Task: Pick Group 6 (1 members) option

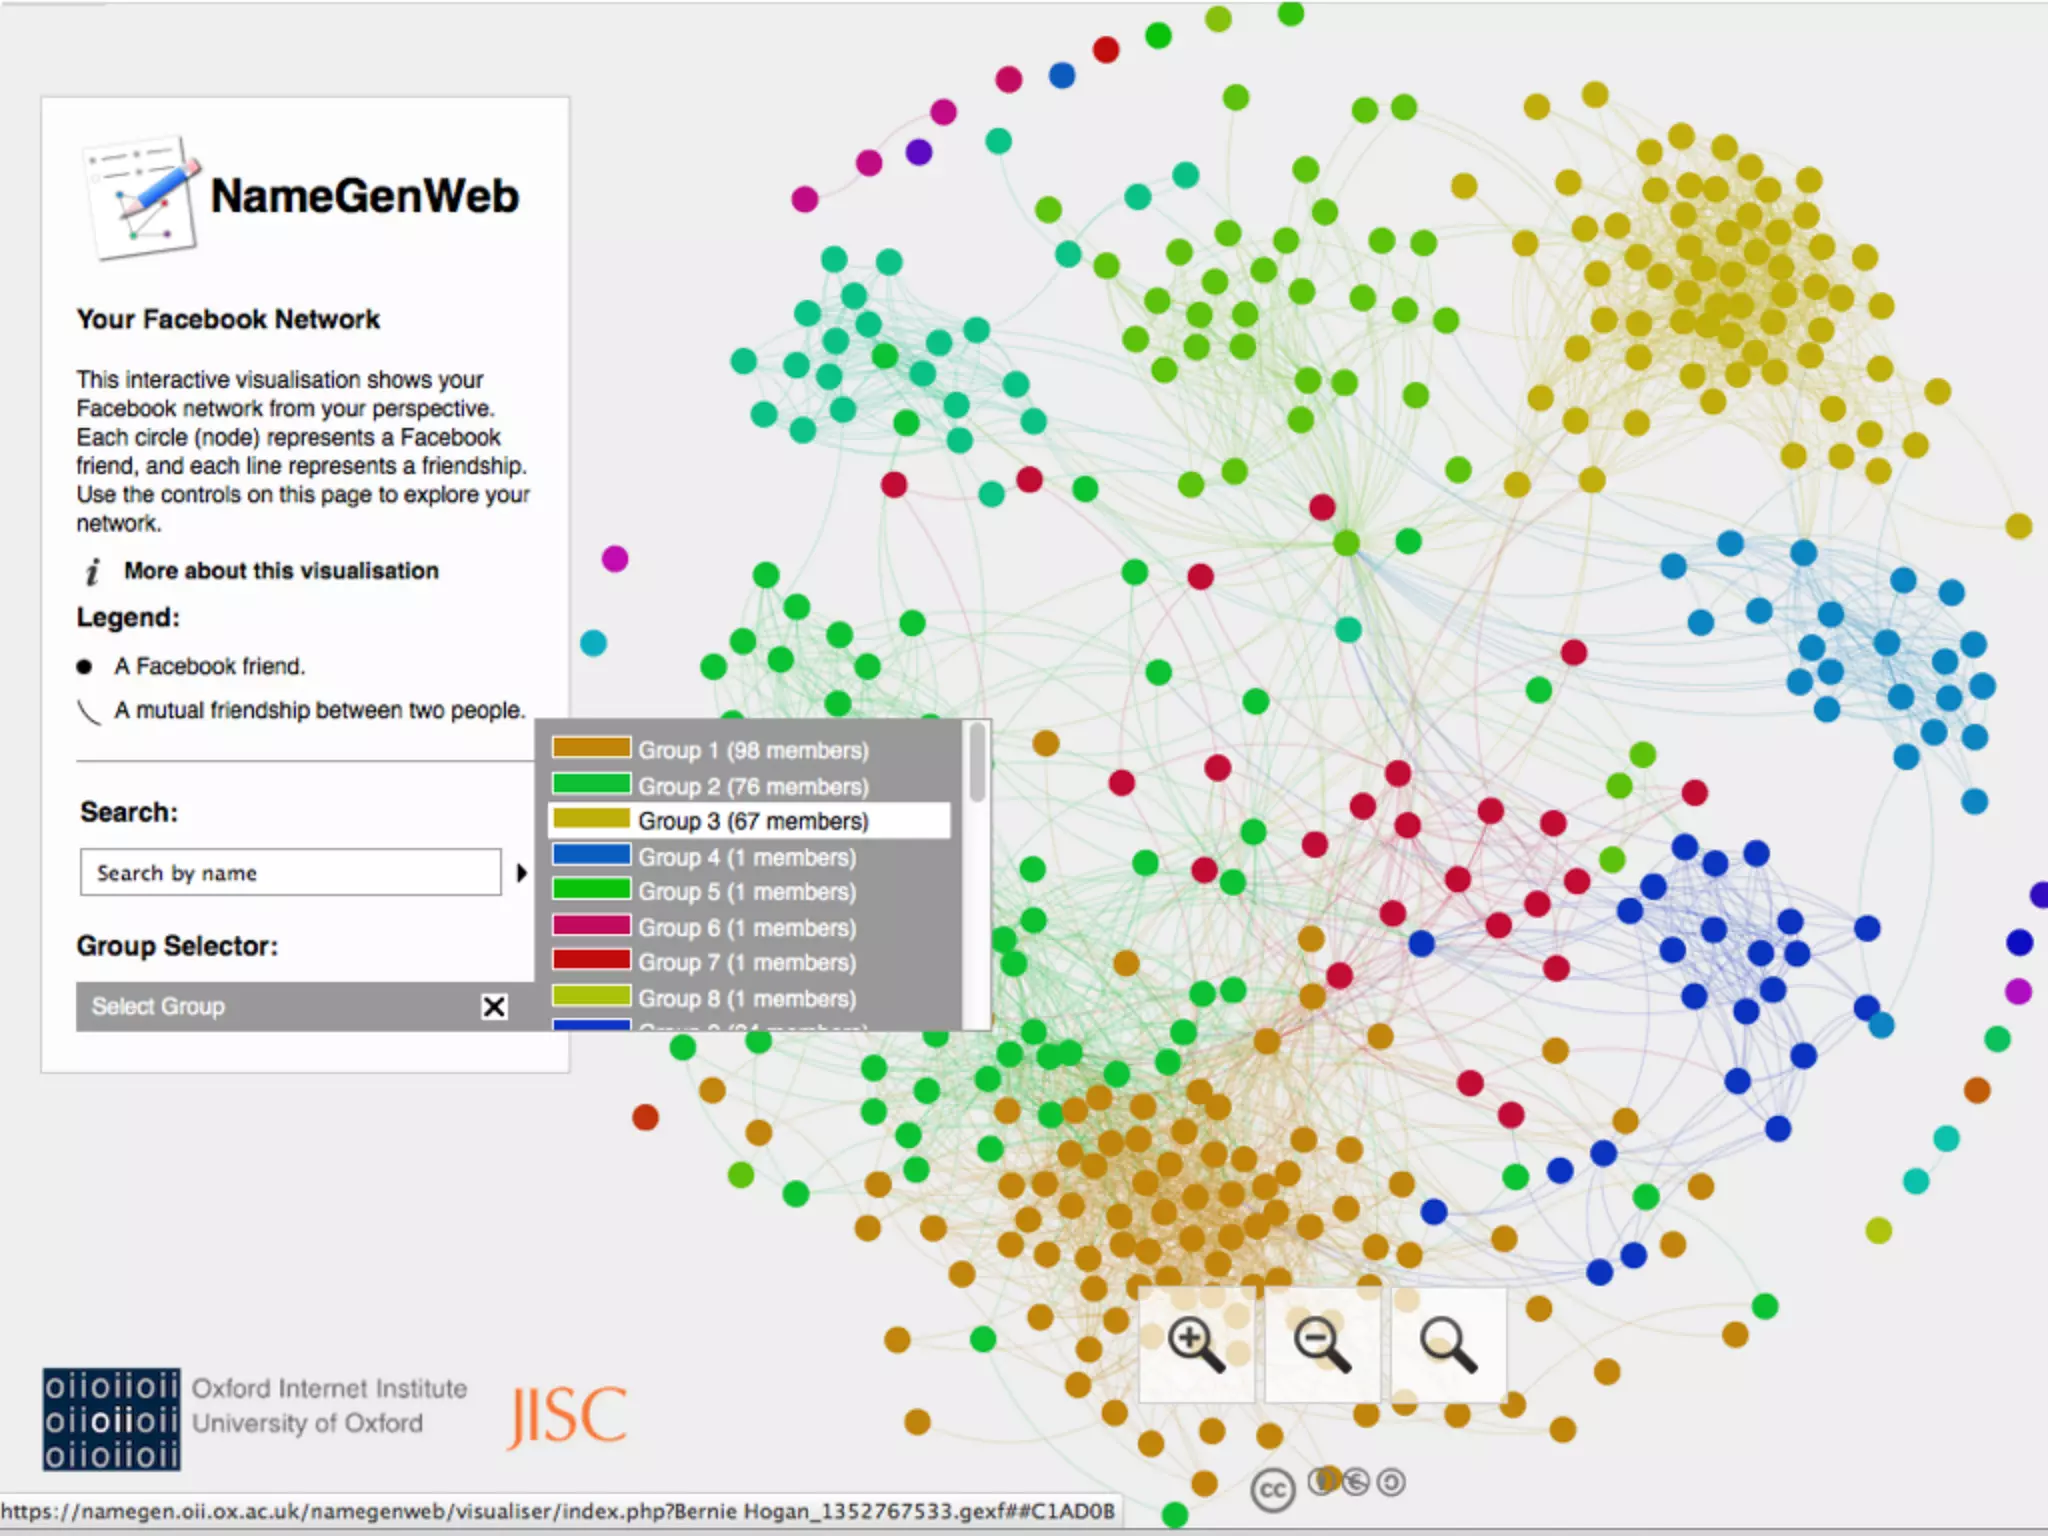Action: pyautogui.click(x=747, y=927)
